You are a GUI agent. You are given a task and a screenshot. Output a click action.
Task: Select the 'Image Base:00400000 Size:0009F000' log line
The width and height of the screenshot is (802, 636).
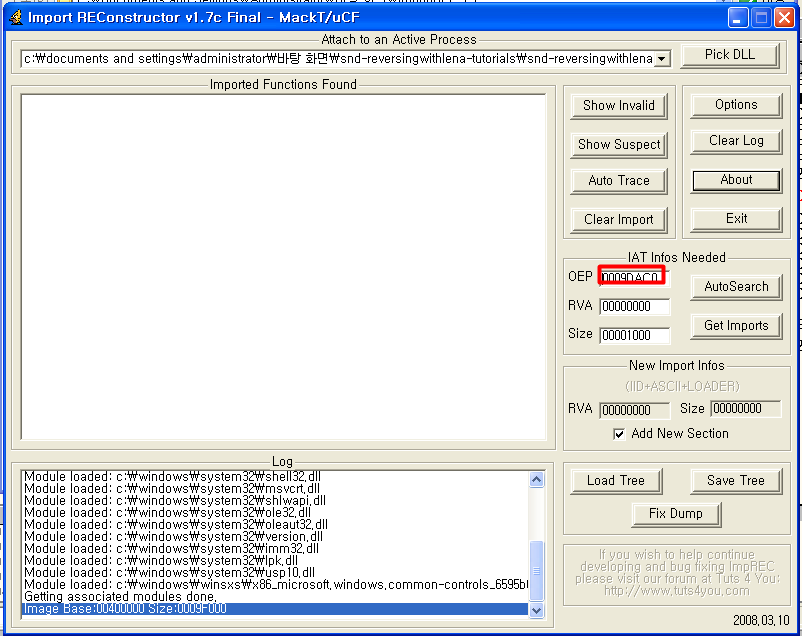275,609
